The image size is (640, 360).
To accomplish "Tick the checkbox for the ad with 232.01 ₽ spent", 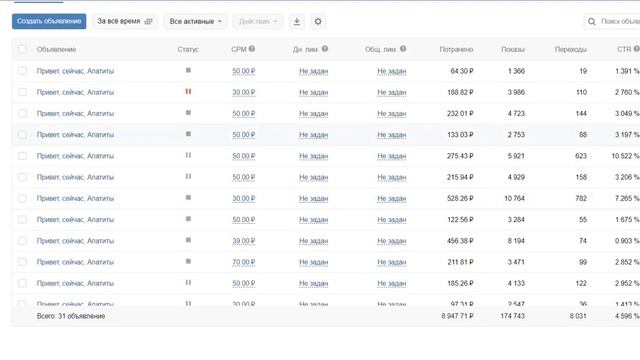I will (22, 113).
